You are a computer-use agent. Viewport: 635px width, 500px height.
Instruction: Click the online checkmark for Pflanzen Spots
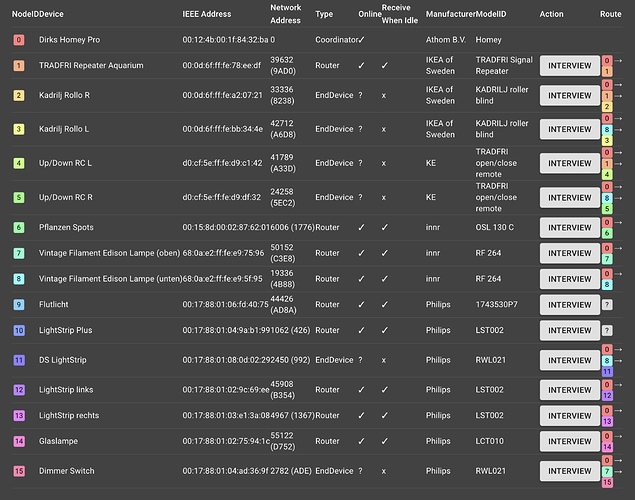coord(361,228)
